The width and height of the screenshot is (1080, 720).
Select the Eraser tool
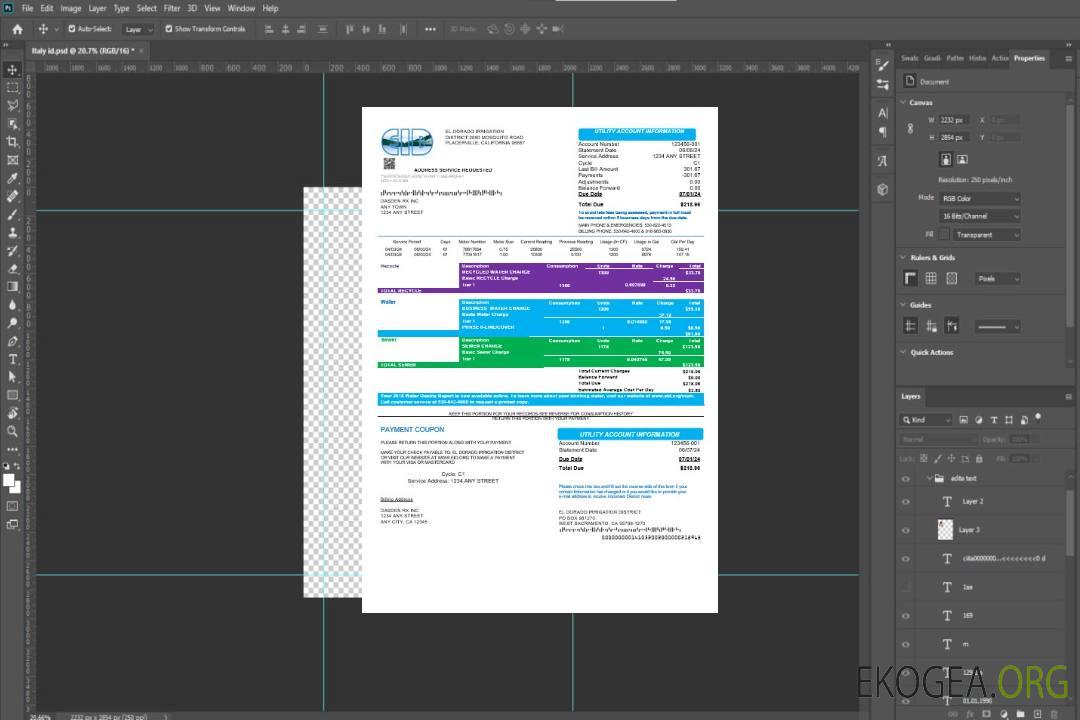pyautogui.click(x=12, y=269)
